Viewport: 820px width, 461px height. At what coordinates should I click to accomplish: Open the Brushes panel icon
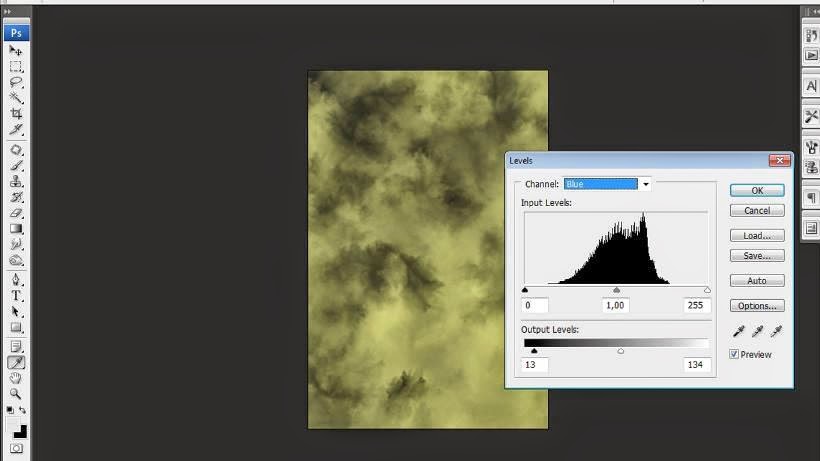click(x=811, y=147)
